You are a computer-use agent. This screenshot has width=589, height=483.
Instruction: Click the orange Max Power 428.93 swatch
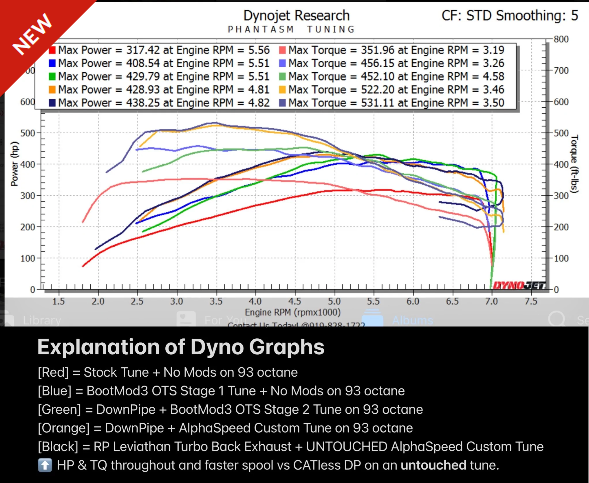52,90
